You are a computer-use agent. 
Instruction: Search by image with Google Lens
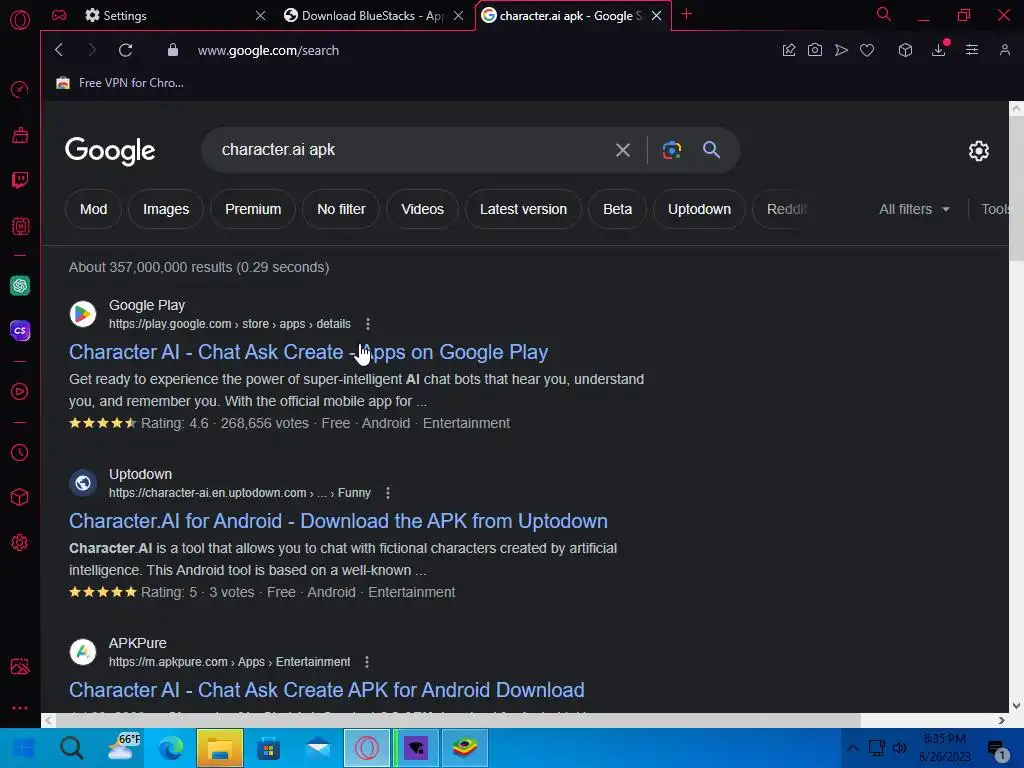coord(671,150)
